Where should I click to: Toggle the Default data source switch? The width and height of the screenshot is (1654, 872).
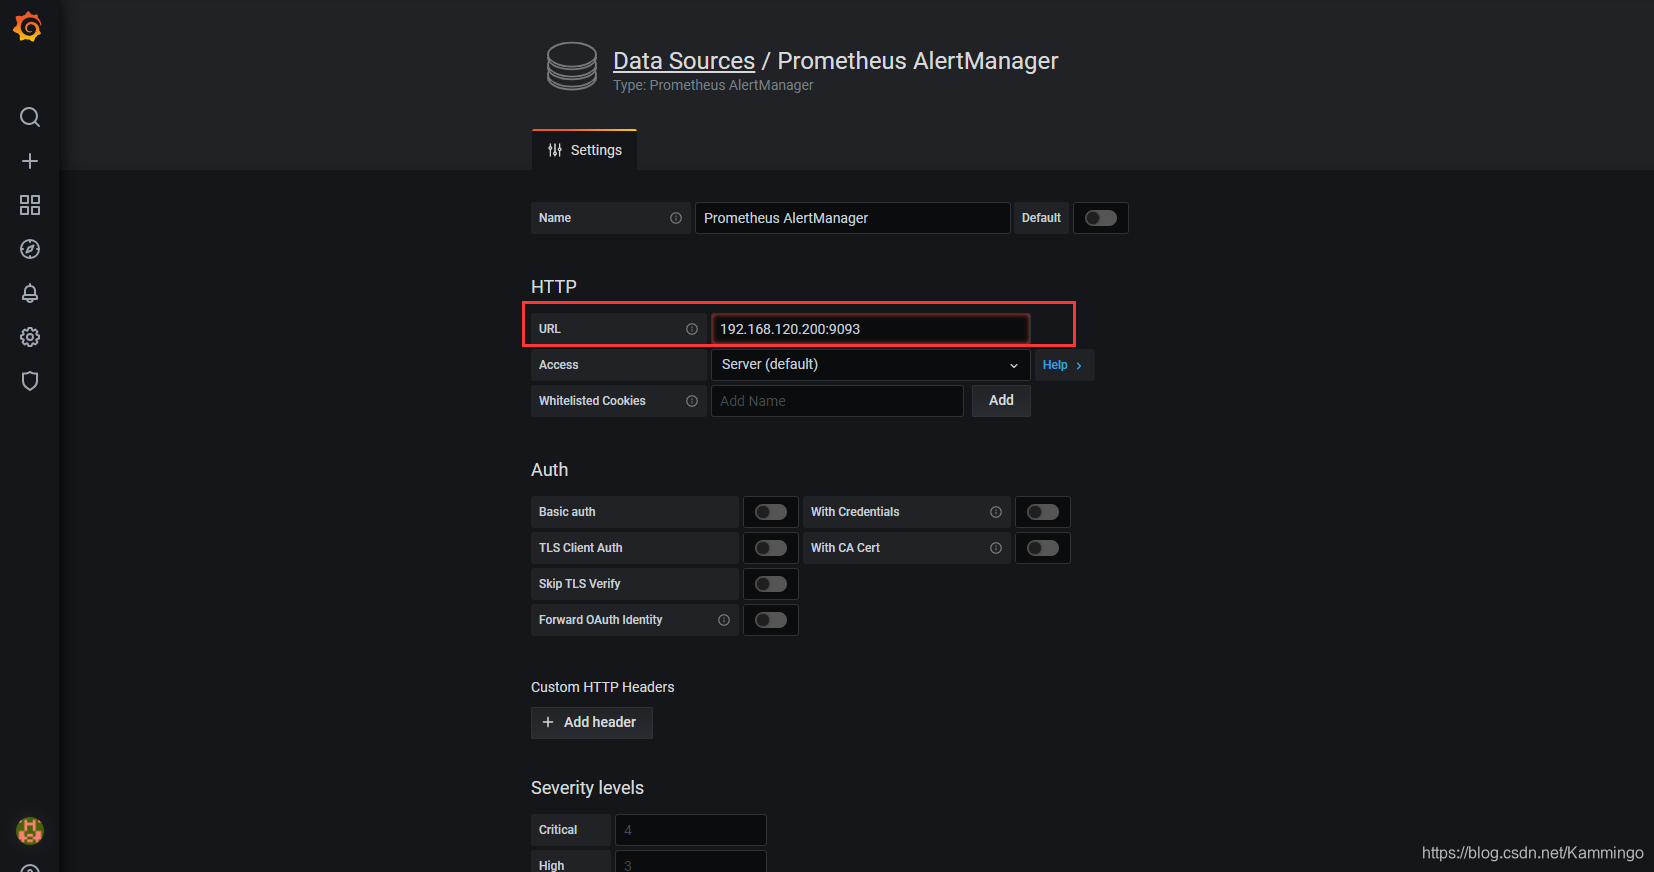(x=1101, y=218)
